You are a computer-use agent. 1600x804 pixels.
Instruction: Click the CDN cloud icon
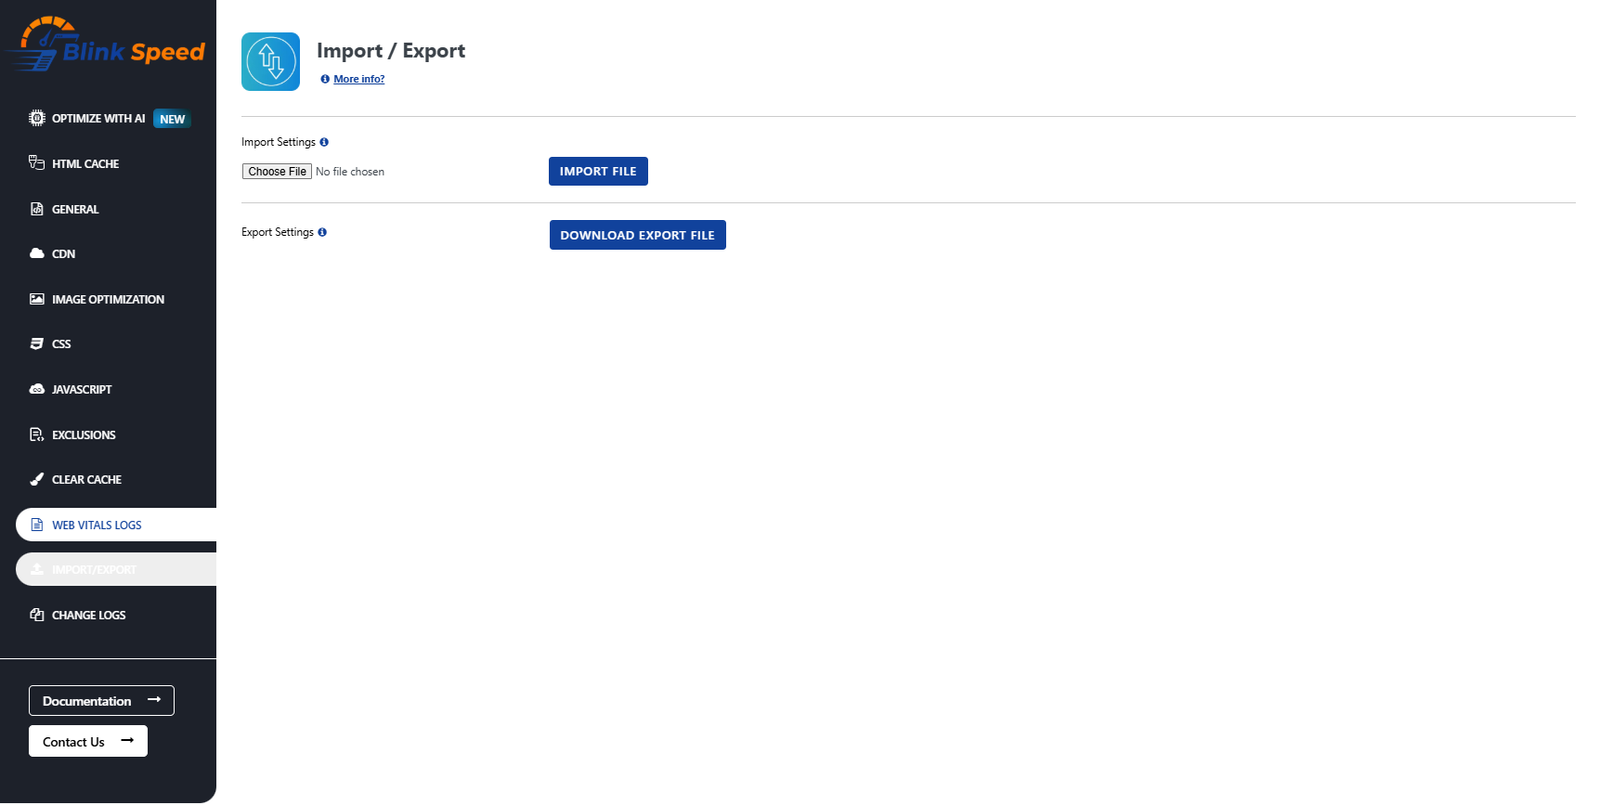37,254
